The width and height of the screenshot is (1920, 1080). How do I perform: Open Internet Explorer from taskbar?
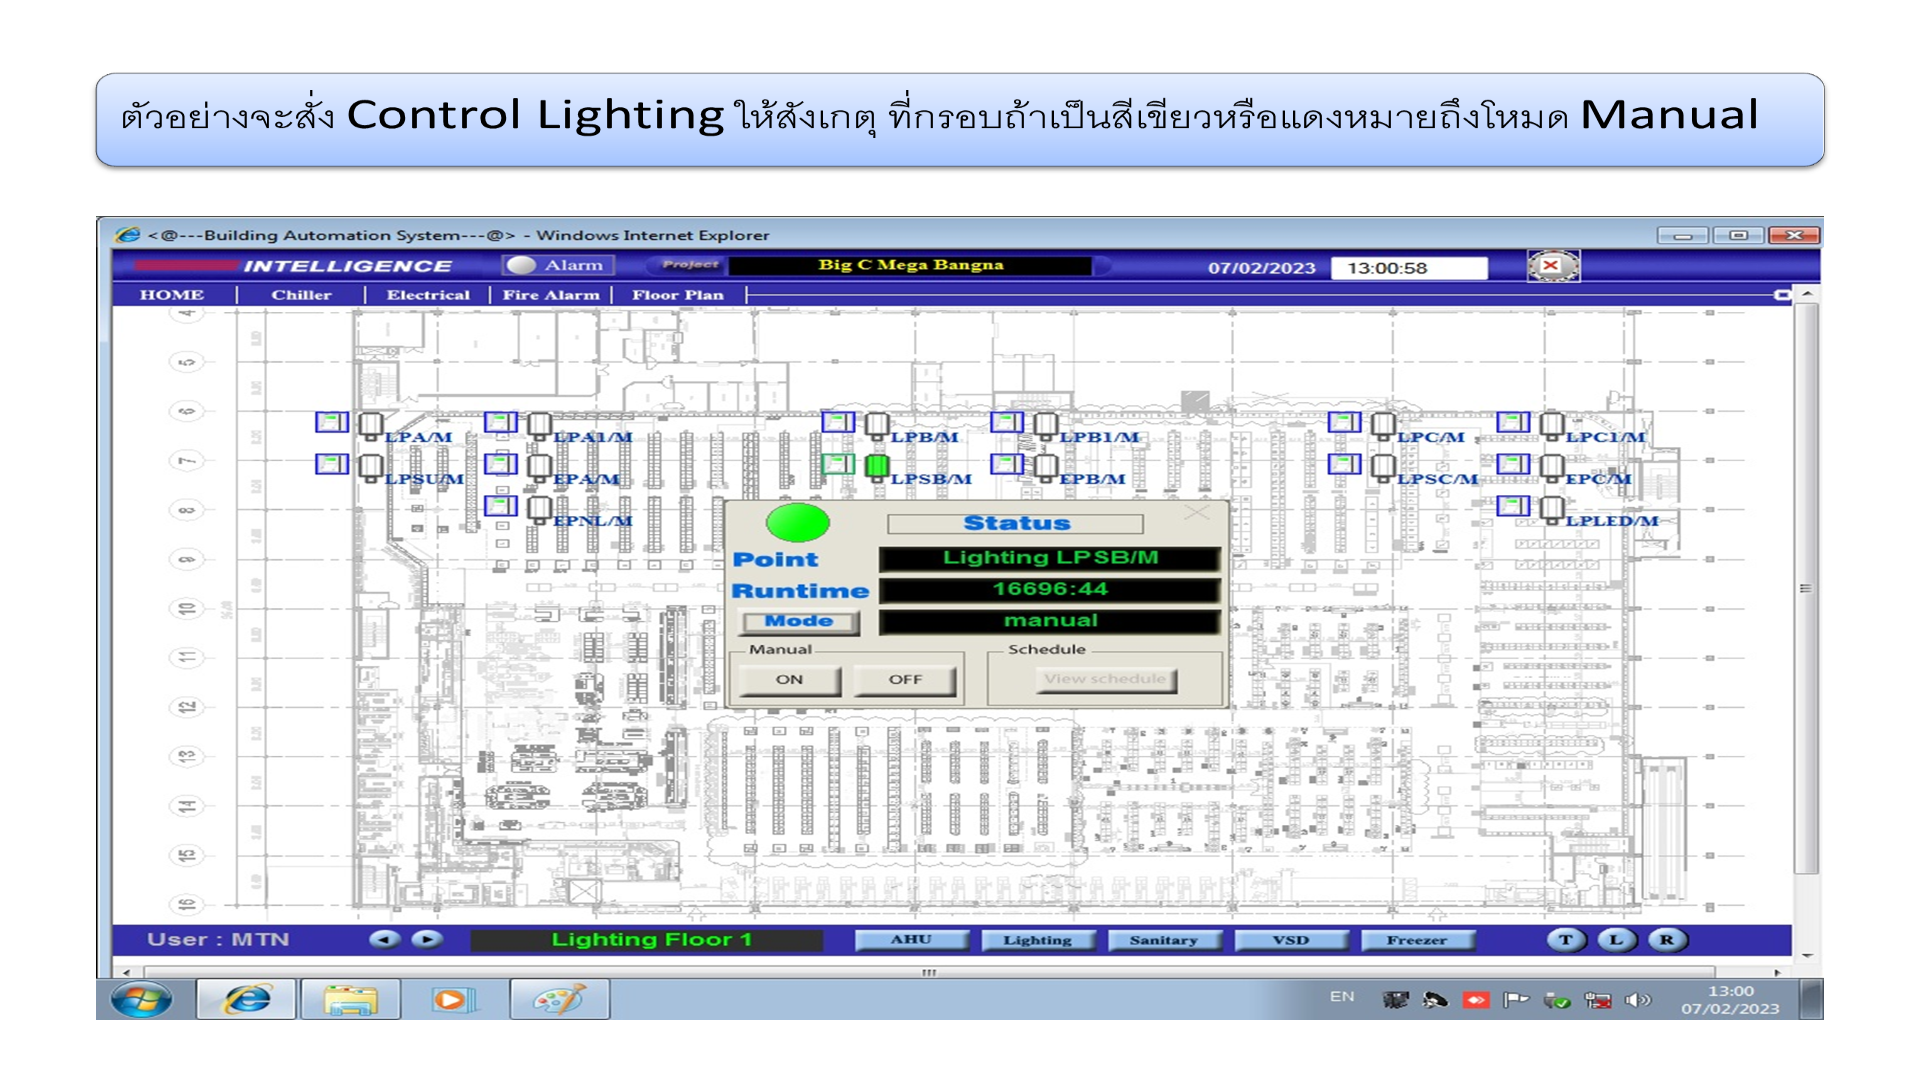click(x=246, y=999)
